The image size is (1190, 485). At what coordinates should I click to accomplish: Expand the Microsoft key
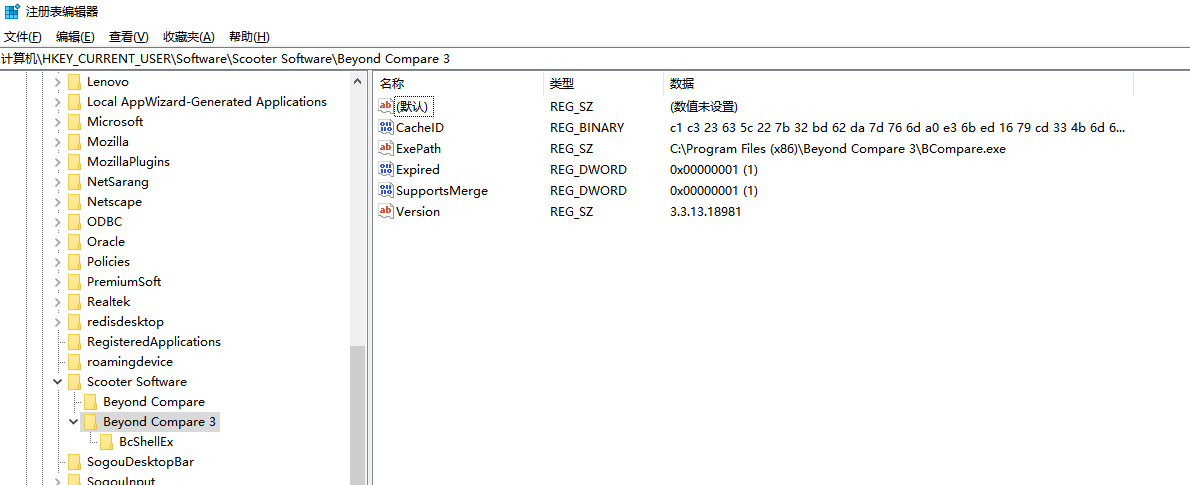[x=57, y=121]
